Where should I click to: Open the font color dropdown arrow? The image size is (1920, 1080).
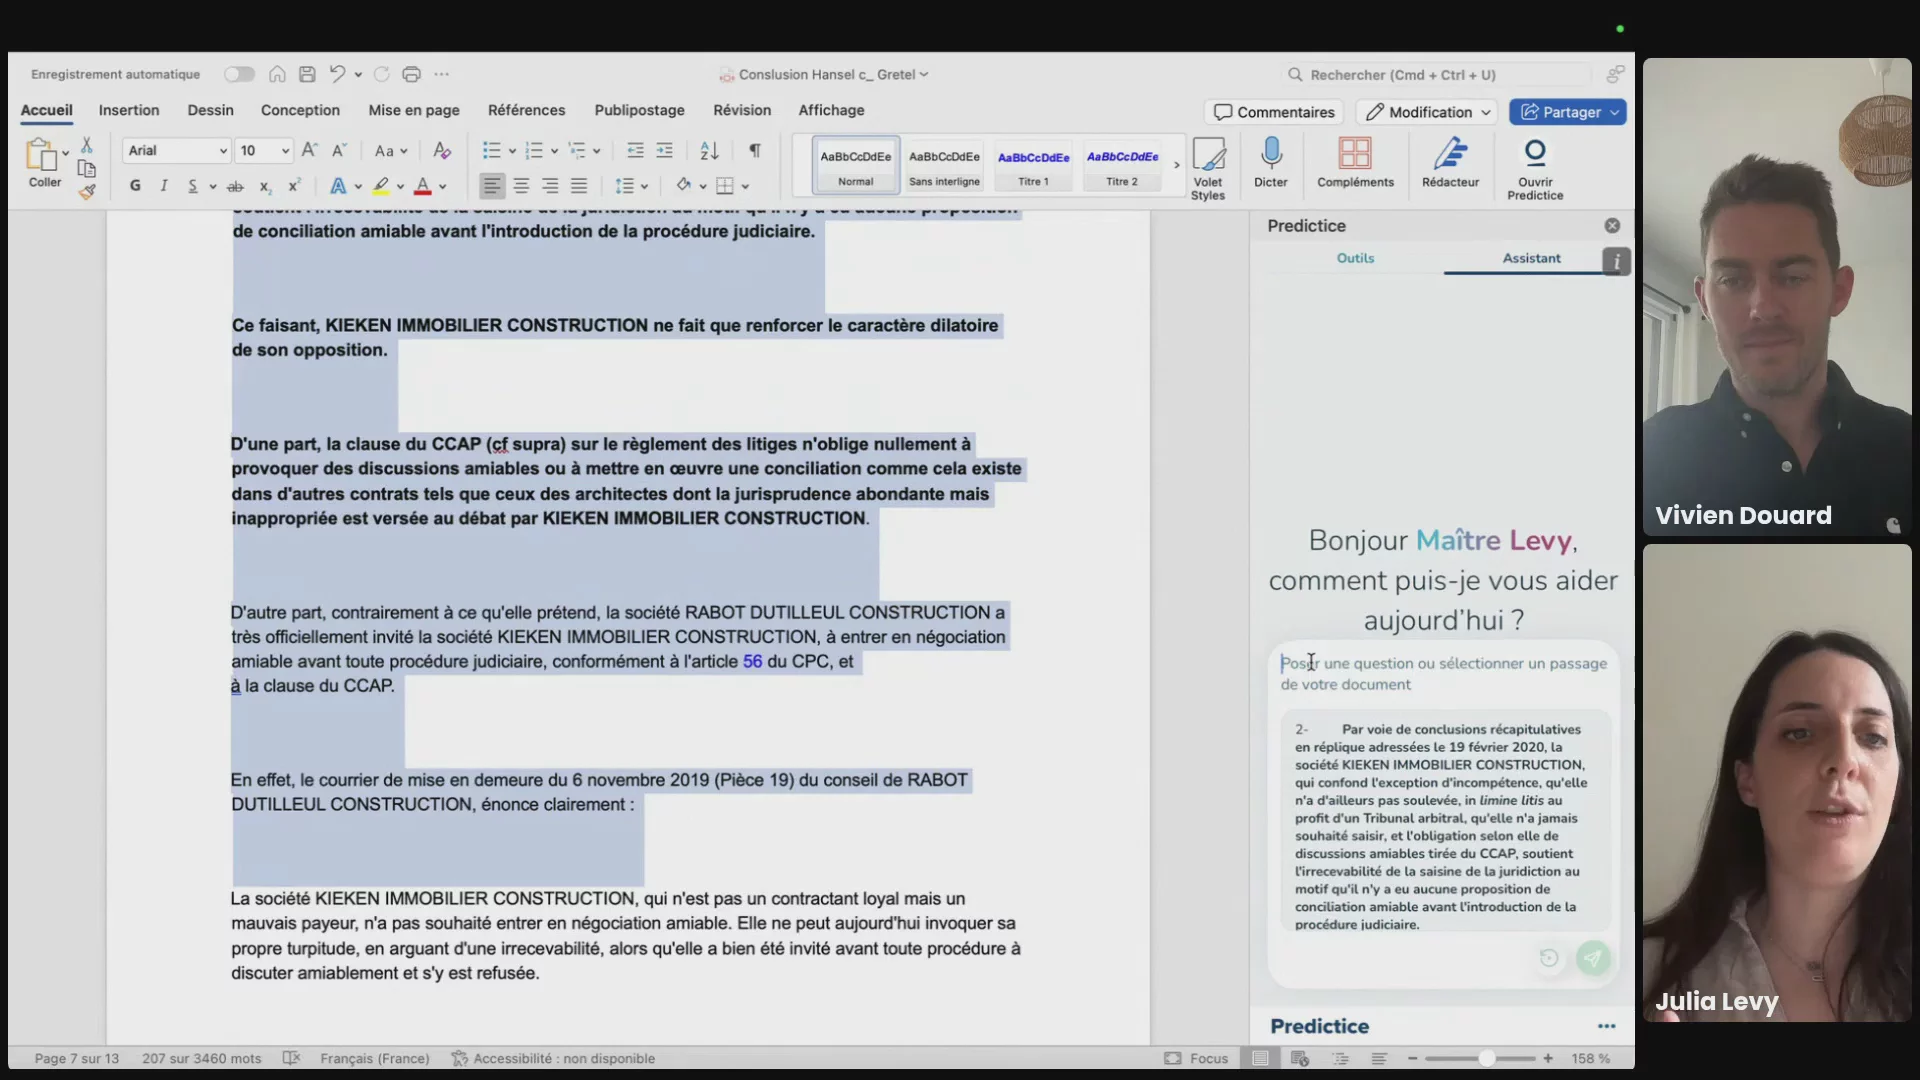[x=442, y=187]
